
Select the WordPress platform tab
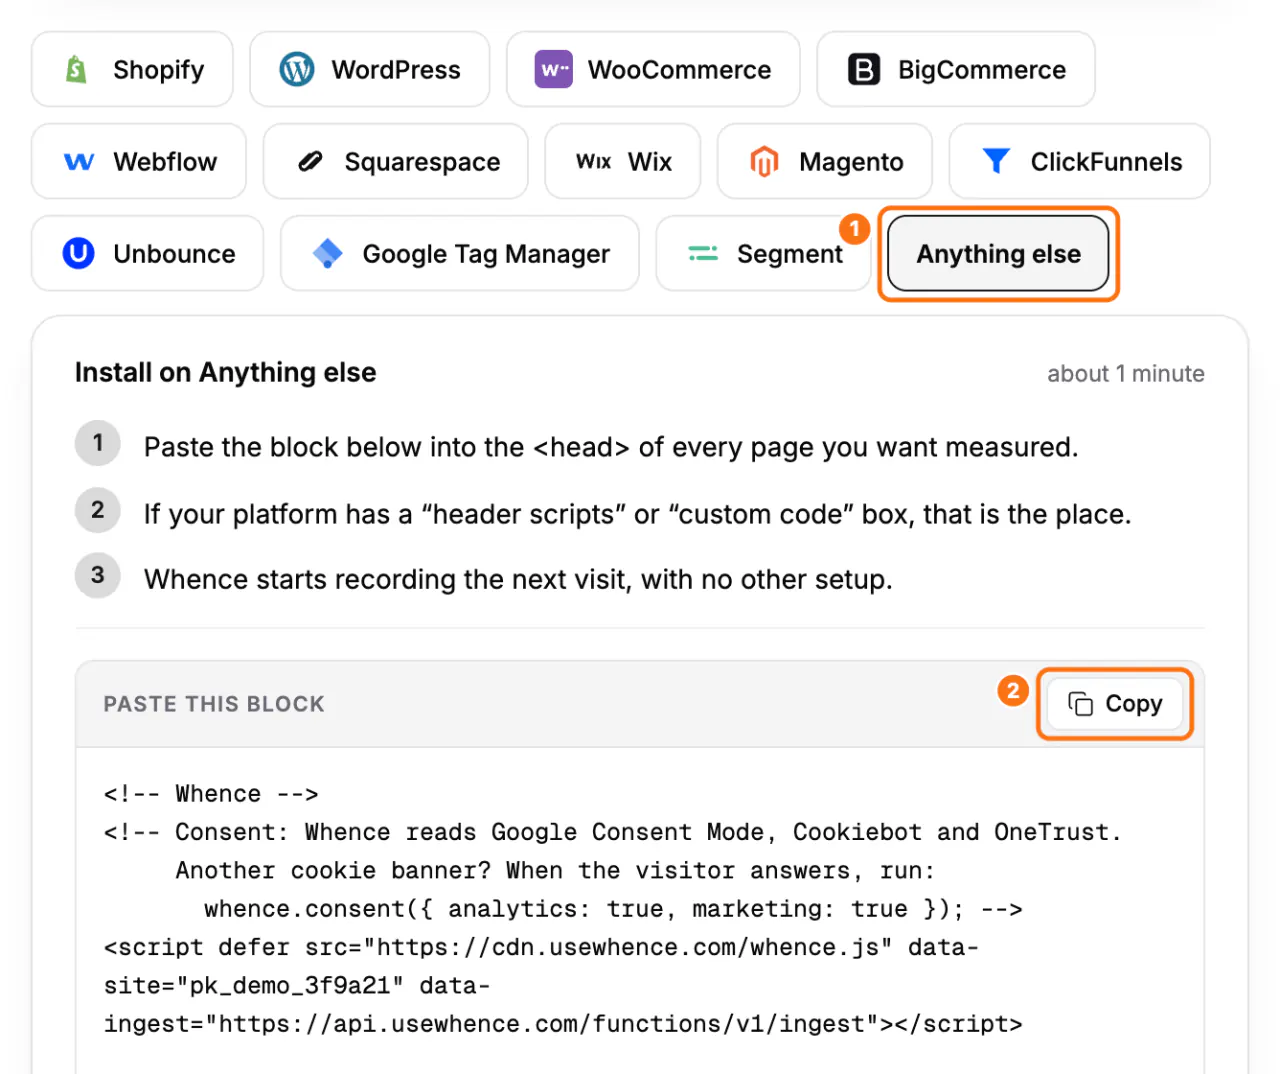point(370,69)
